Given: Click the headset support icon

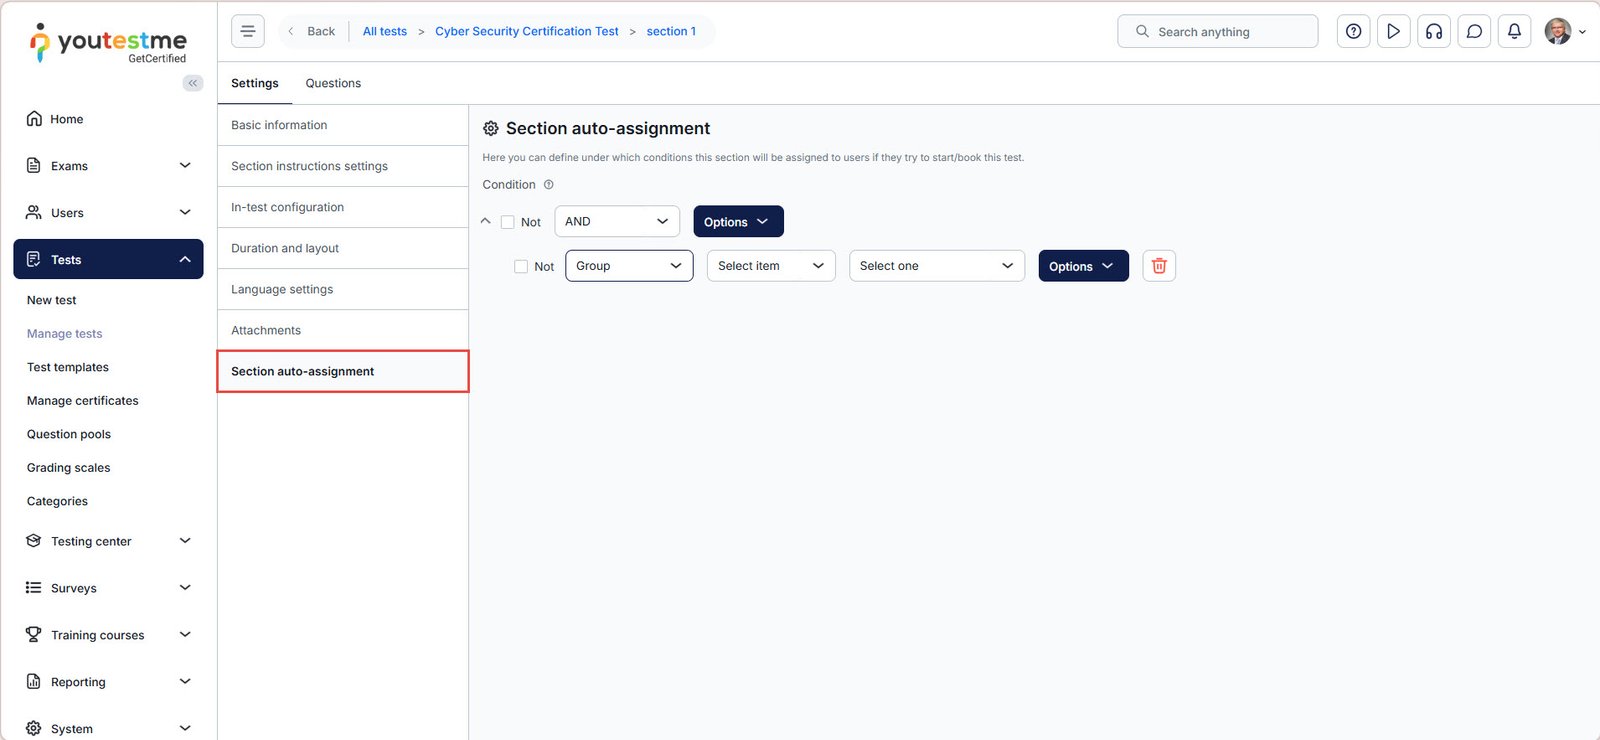Looking at the screenshot, I should [1434, 31].
